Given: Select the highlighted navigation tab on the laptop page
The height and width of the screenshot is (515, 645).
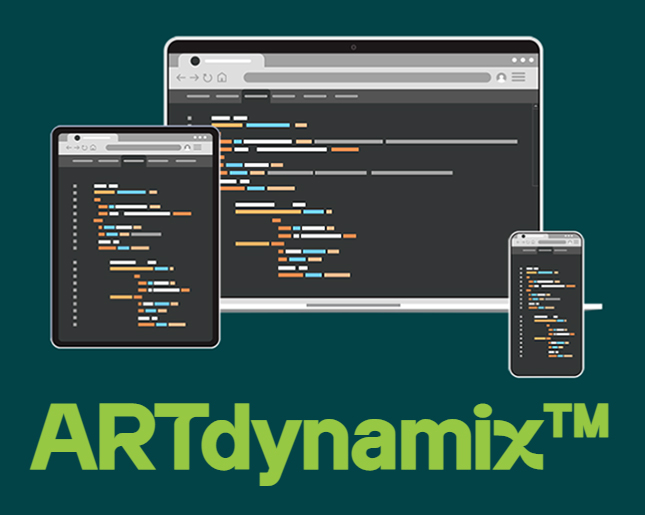Looking at the screenshot, I should click(x=256, y=96).
